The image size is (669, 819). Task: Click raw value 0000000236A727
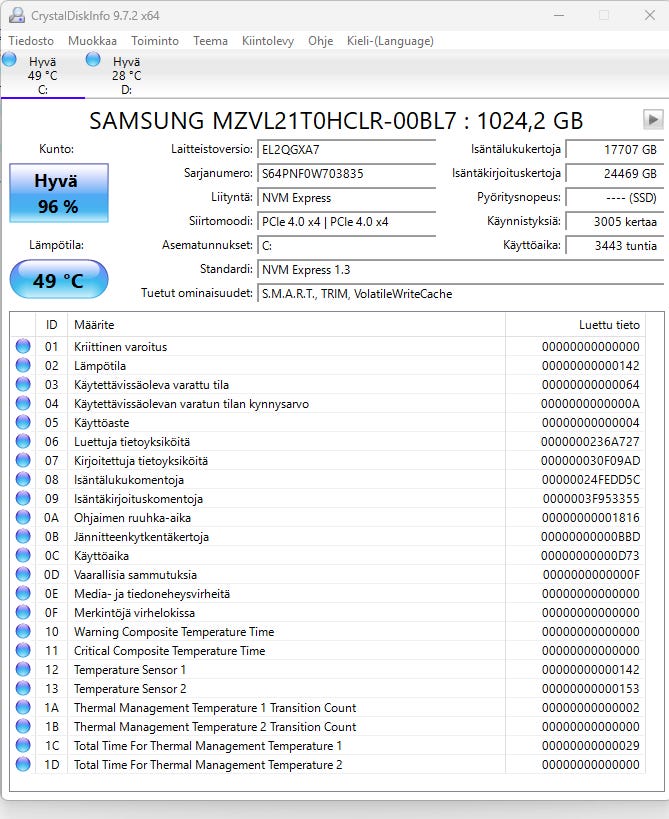pyautogui.click(x=590, y=441)
